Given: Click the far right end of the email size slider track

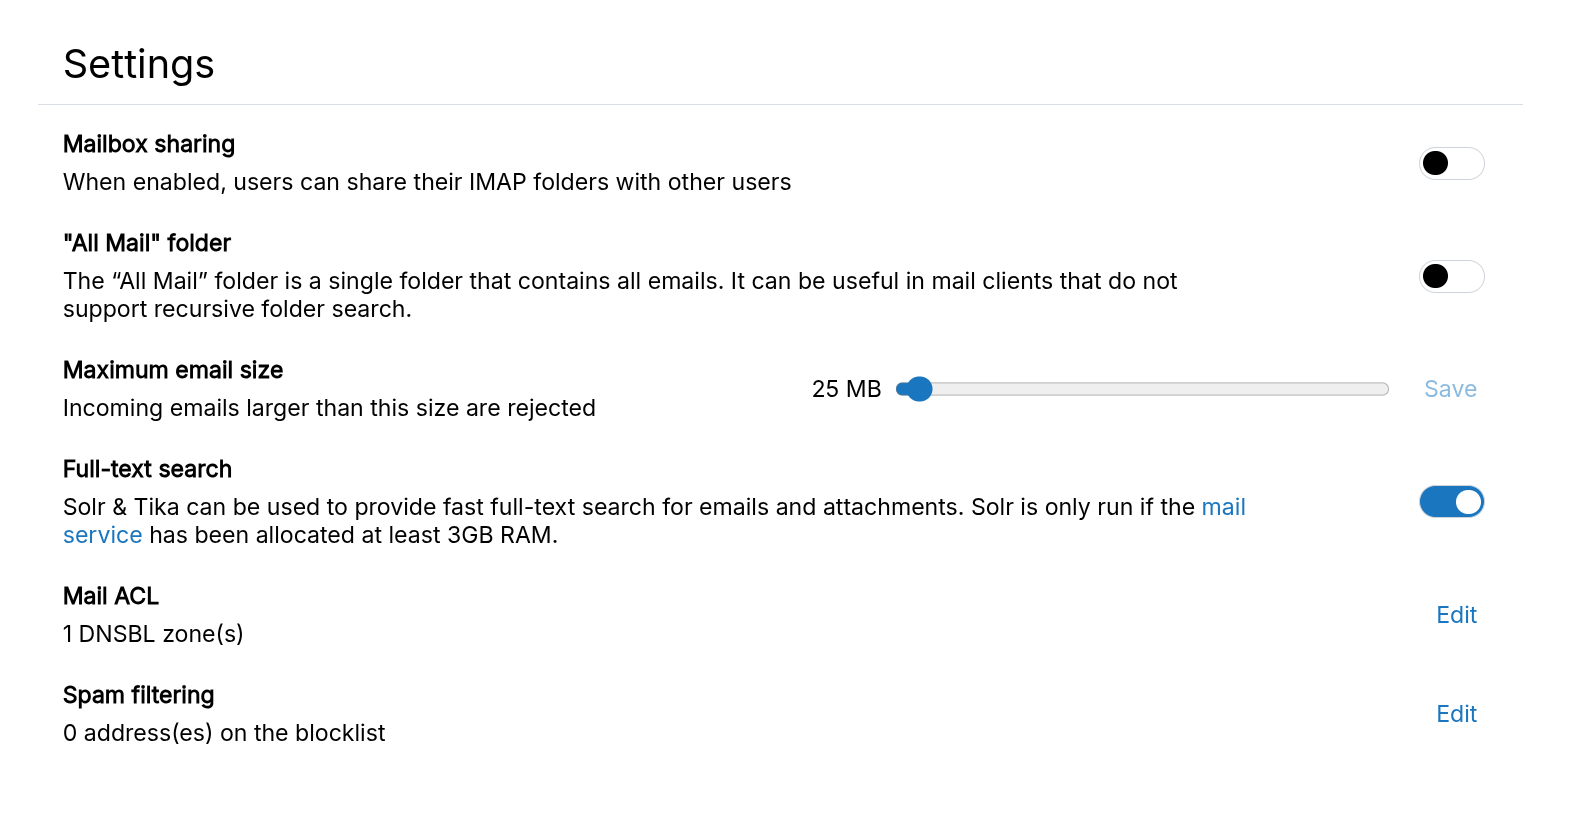Looking at the screenshot, I should coord(1384,389).
